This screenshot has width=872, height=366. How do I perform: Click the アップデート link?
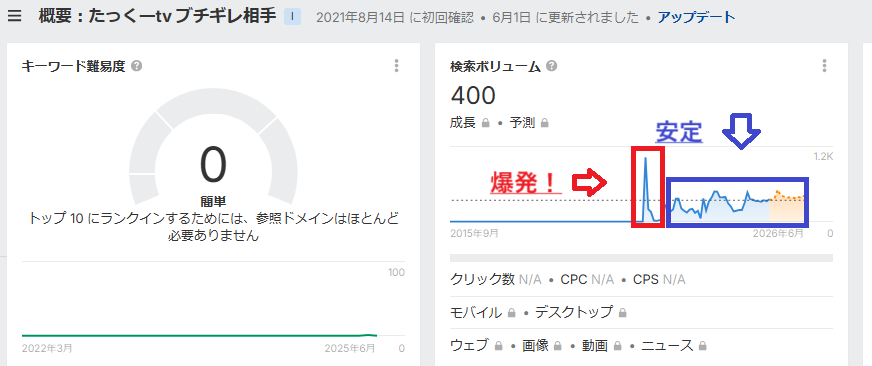pyautogui.click(x=696, y=17)
